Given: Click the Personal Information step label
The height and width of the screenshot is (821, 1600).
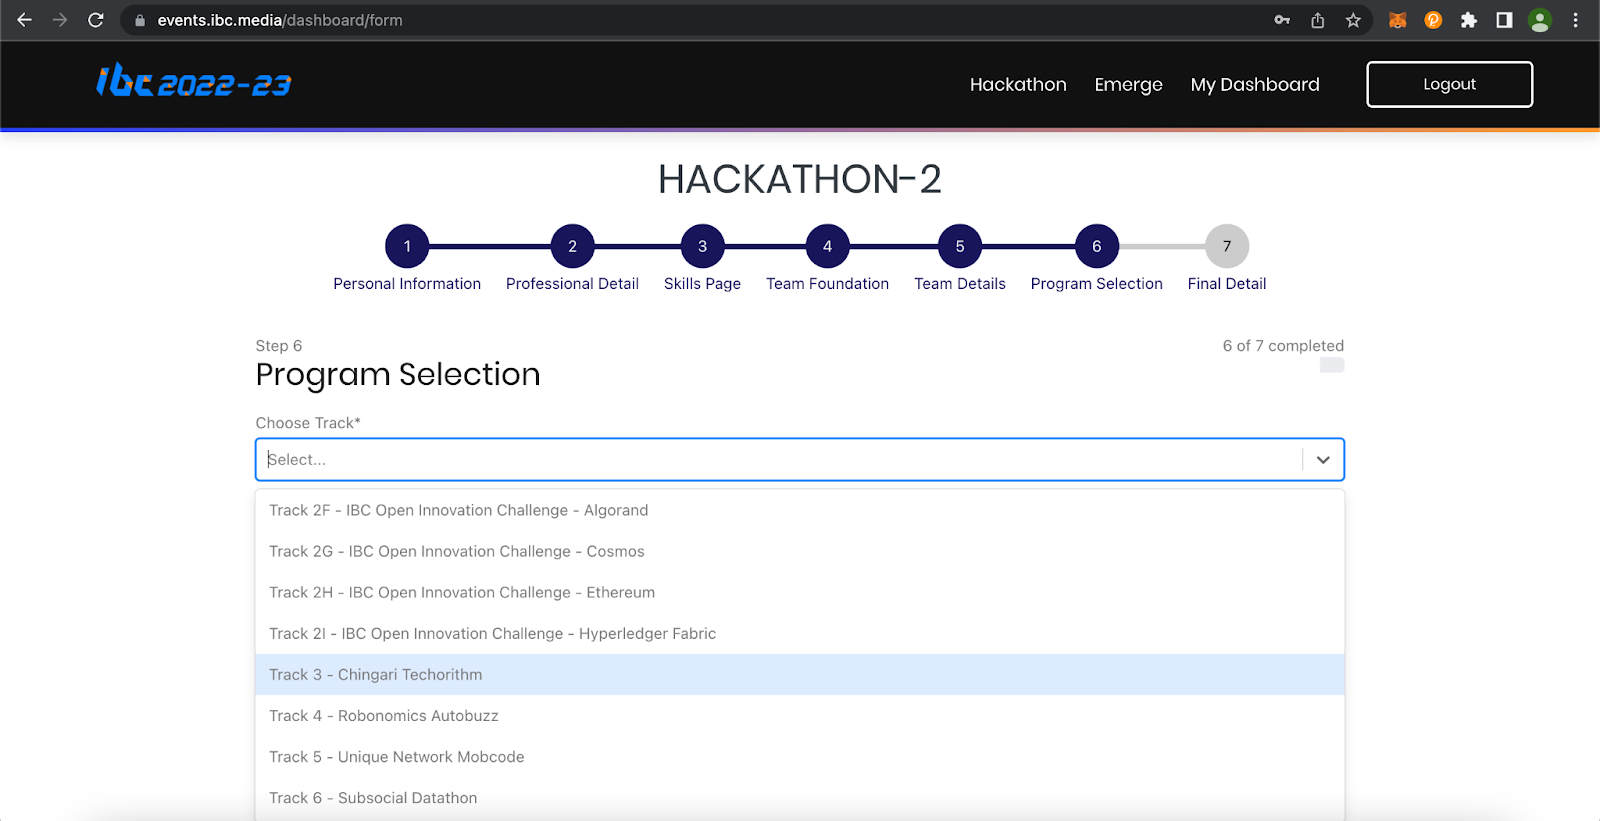Looking at the screenshot, I should pyautogui.click(x=407, y=284).
